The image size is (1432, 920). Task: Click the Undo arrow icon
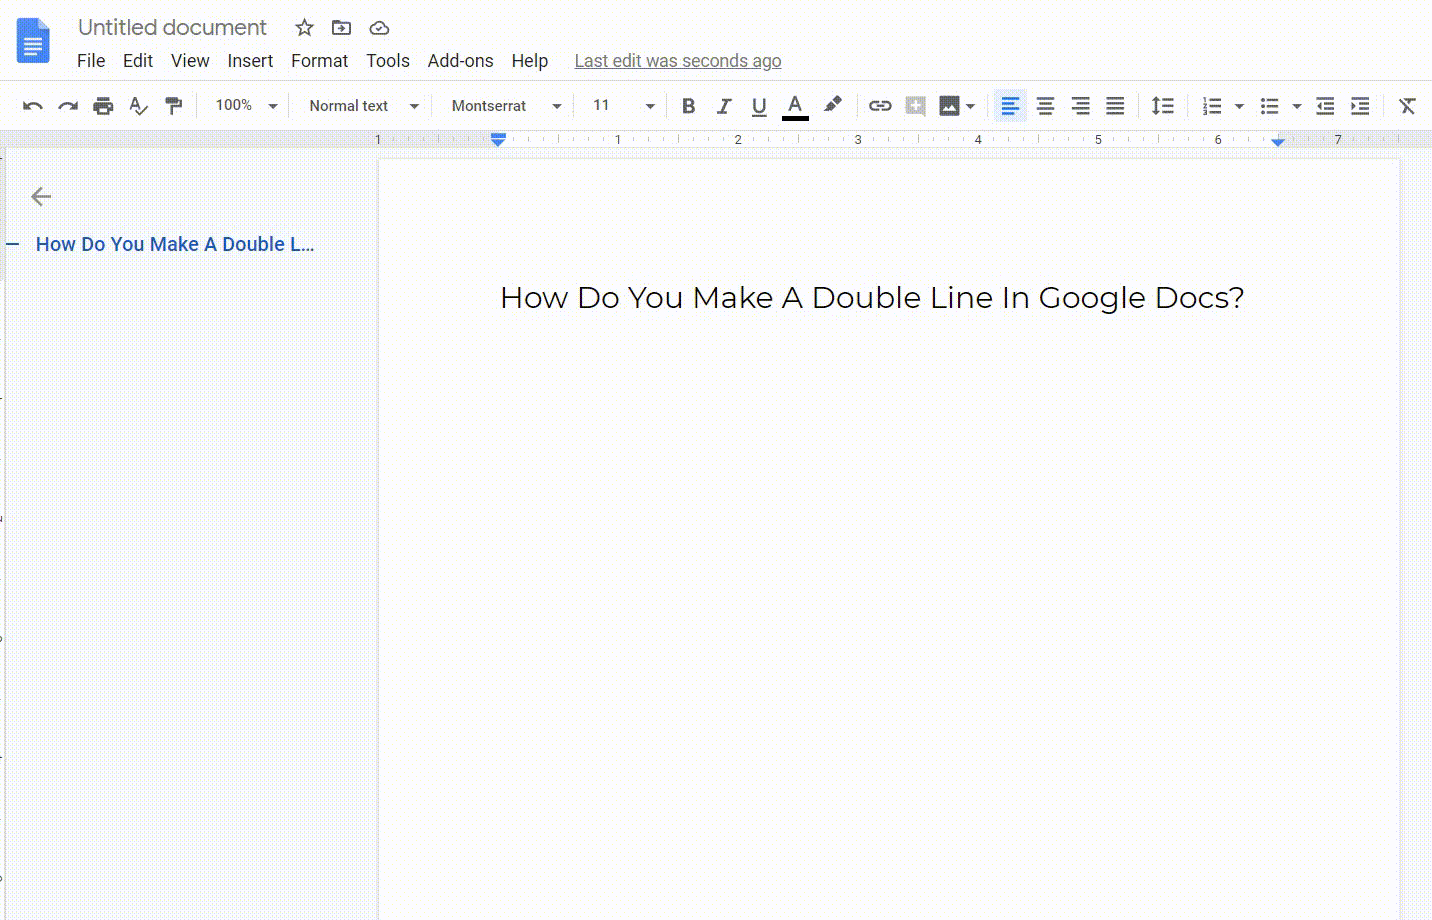32,106
